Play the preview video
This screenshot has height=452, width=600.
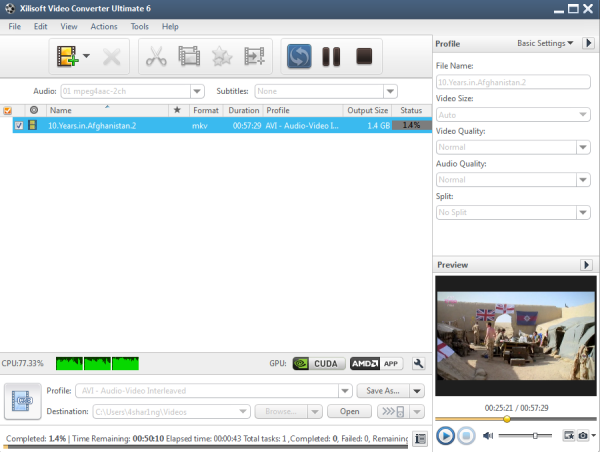pyautogui.click(x=445, y=436)
